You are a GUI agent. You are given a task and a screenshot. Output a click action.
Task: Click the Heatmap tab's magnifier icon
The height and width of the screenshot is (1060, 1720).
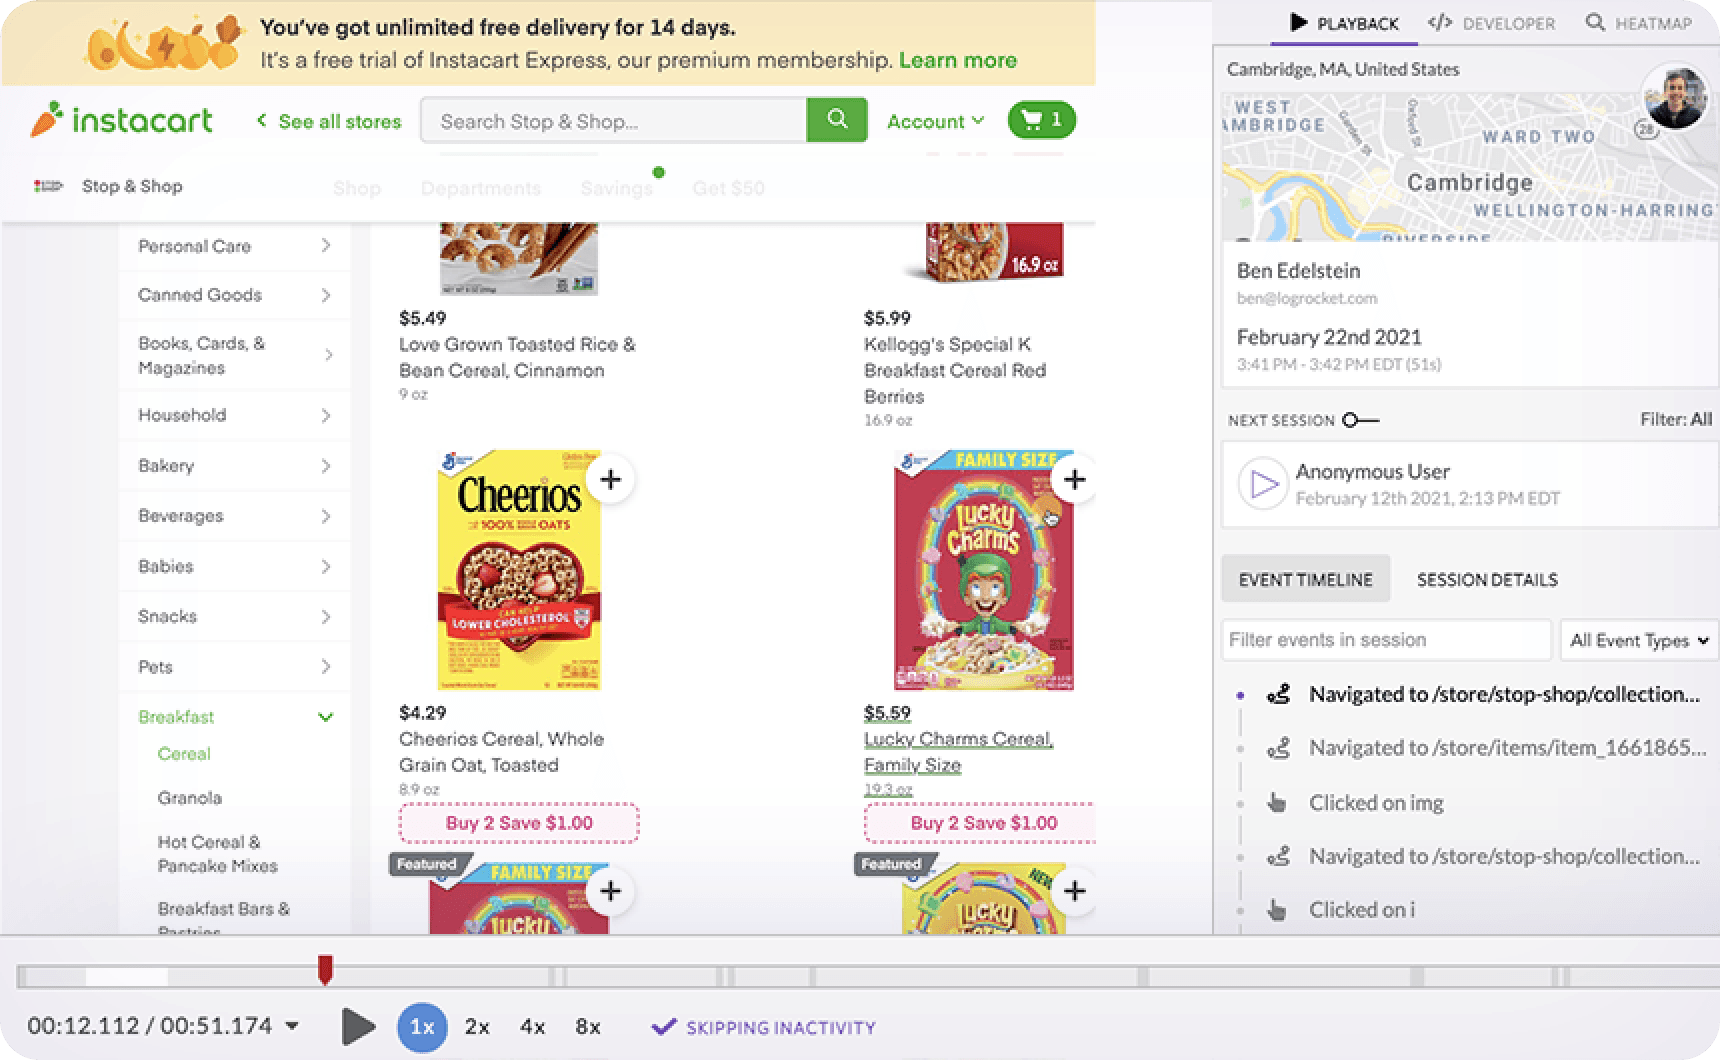click(1595, 22)
